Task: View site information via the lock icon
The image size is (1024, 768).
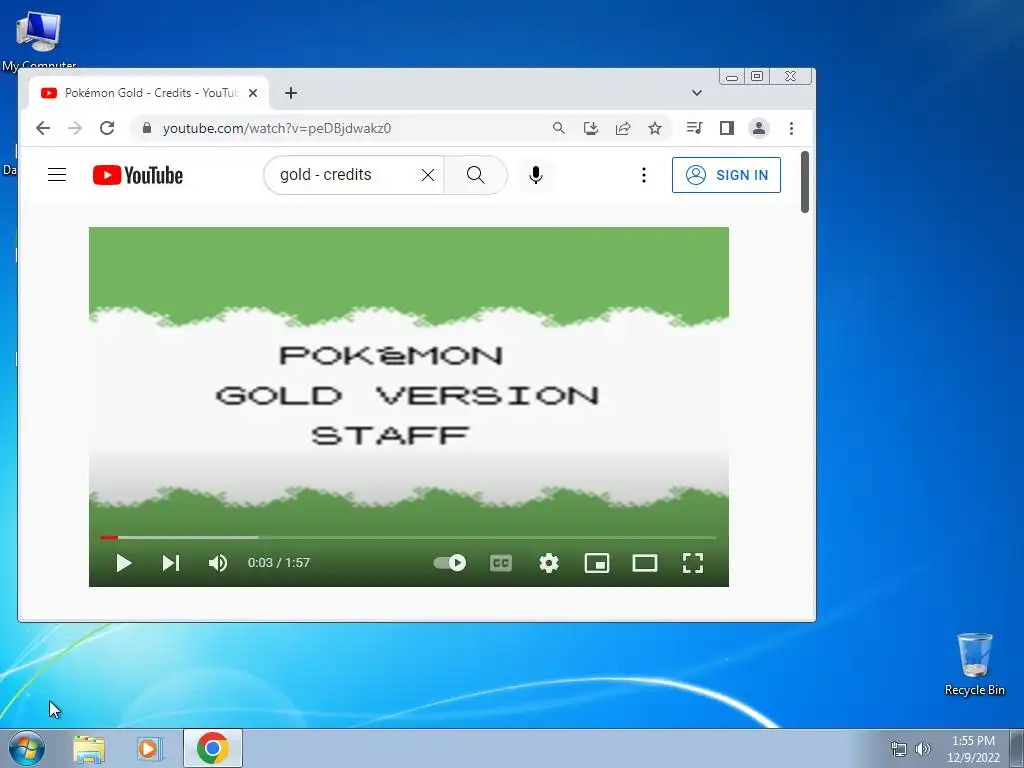Action: 147,128
